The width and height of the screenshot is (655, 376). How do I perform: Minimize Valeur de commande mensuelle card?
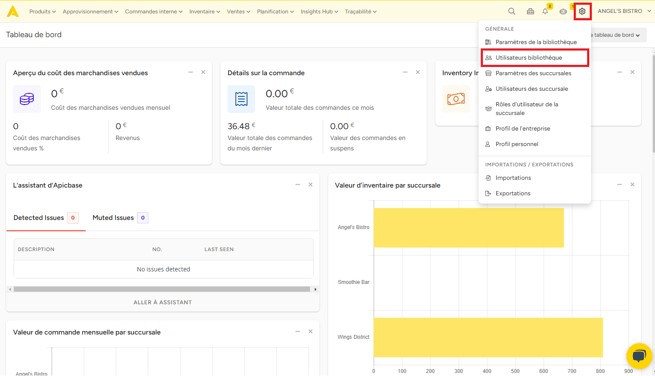tap(298, 331)
